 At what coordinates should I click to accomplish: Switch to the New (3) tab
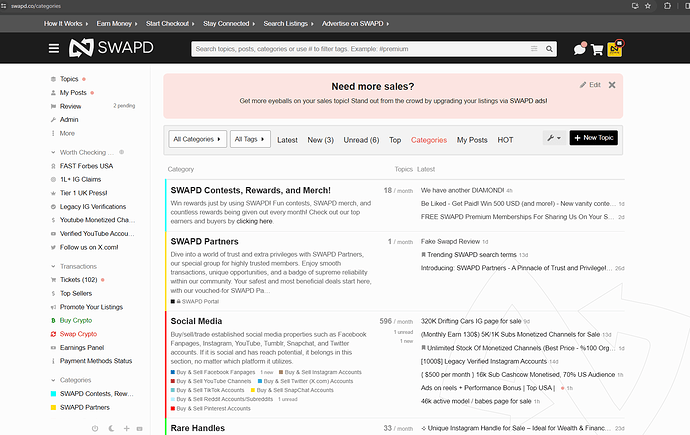click(320, 140)
